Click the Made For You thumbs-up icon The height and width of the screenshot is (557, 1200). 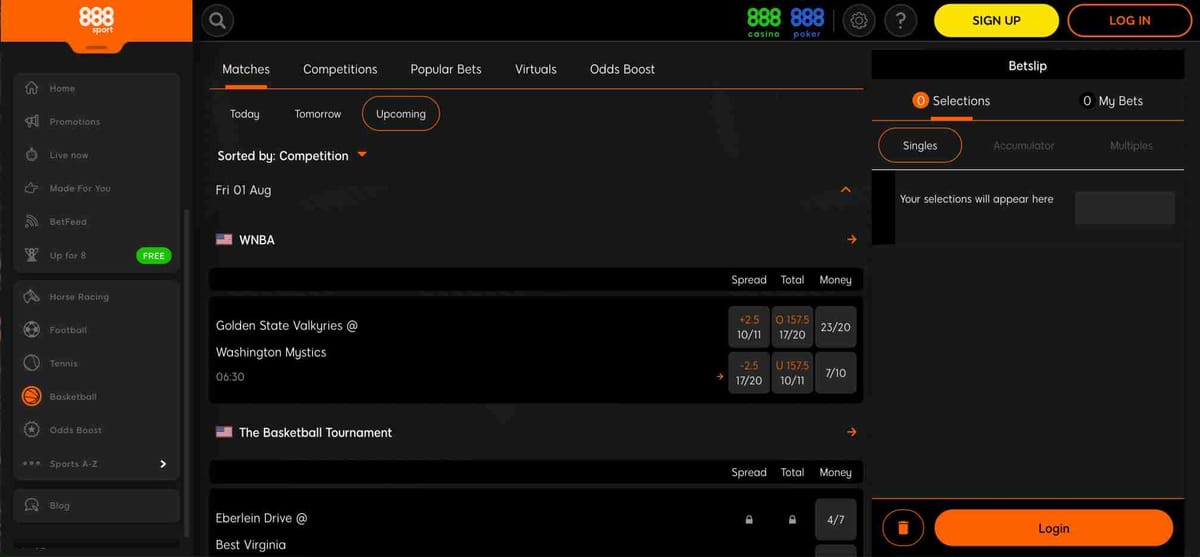(32, 188)
